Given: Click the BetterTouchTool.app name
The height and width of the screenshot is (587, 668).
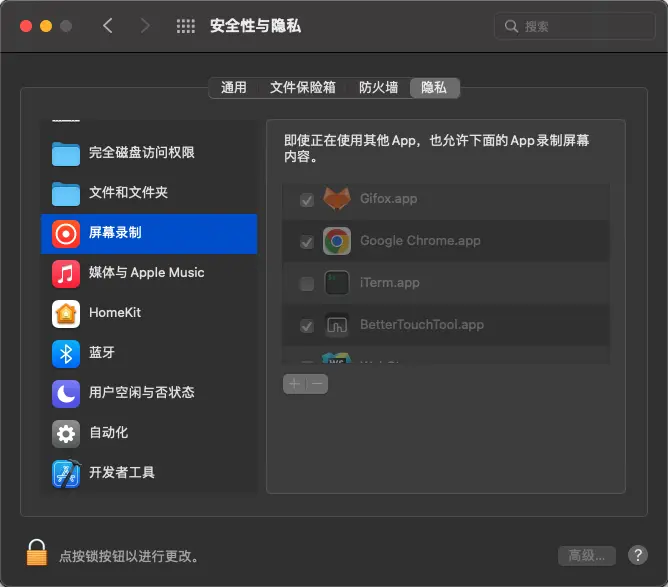Looking at the screenshot, I should pyautogui.click(x=422, y=325).
